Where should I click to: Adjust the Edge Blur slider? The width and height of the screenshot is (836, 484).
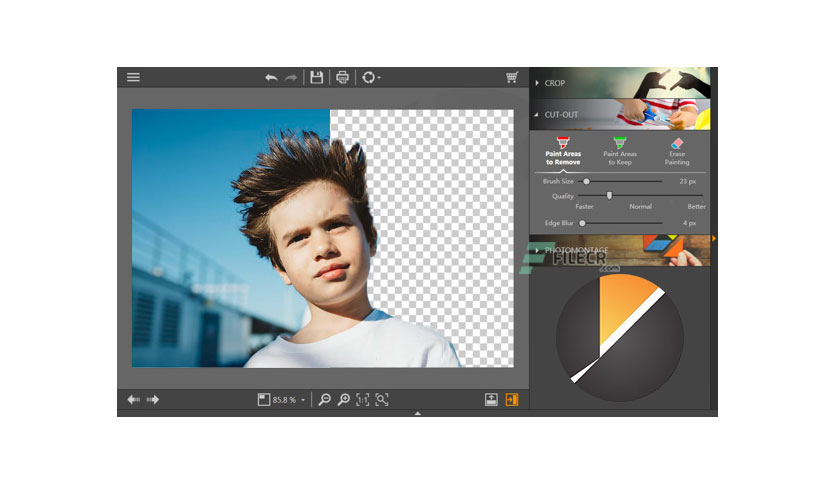click(x=582, y=223)
